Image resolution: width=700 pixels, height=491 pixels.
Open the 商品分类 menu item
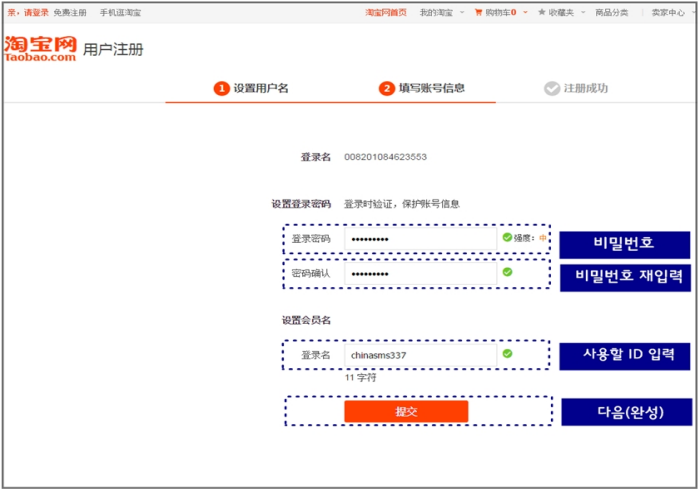pyautogui.click(x=612, y=12)
